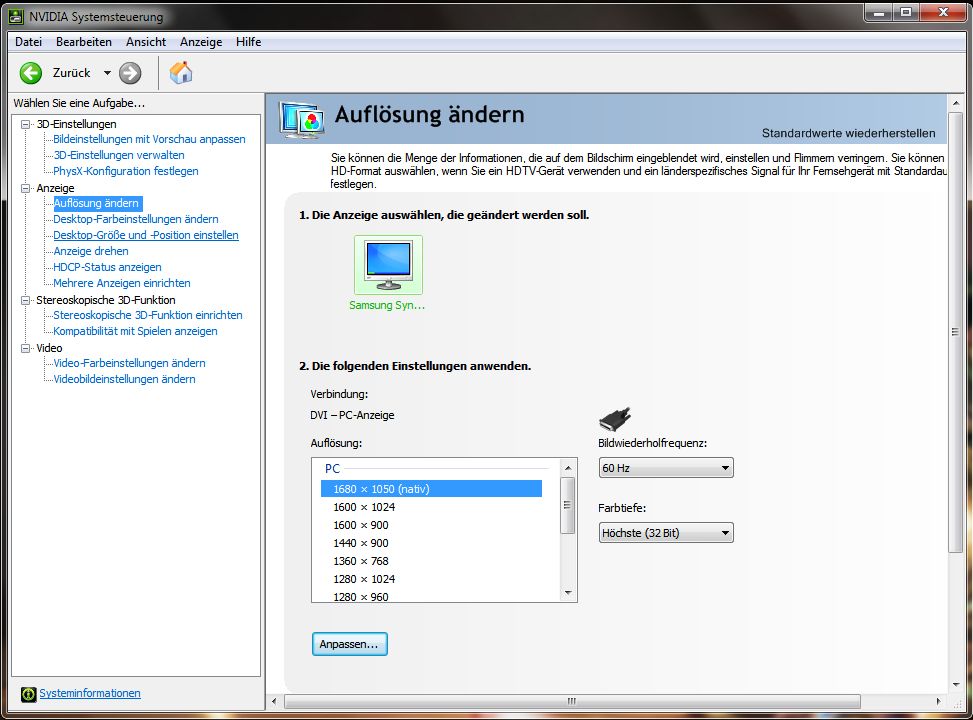Open the Farbtiefe Höchste (32 Bit) dropdown
This screenshot has width=973, height=720.
point(666,533)
